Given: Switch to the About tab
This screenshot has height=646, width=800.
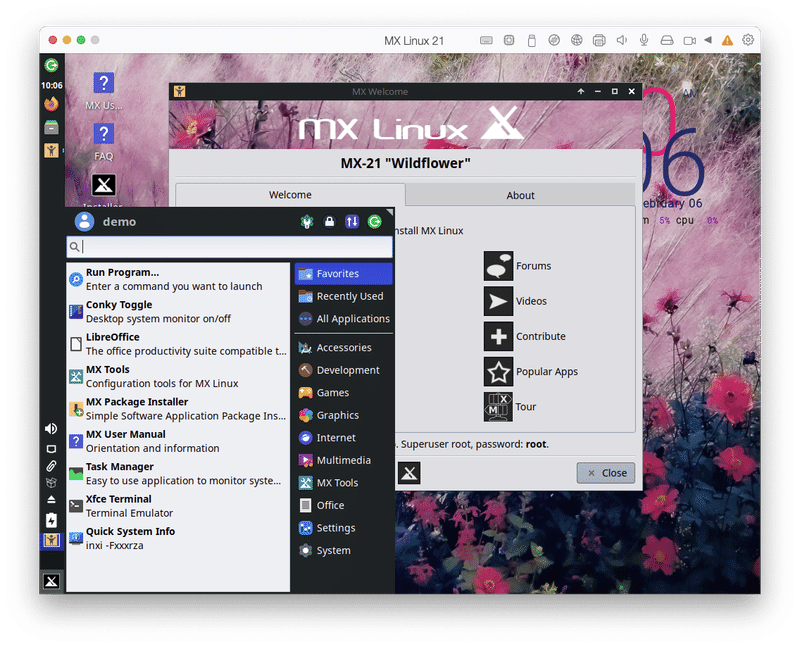Looking at the screenshot, I should point(520,195).
